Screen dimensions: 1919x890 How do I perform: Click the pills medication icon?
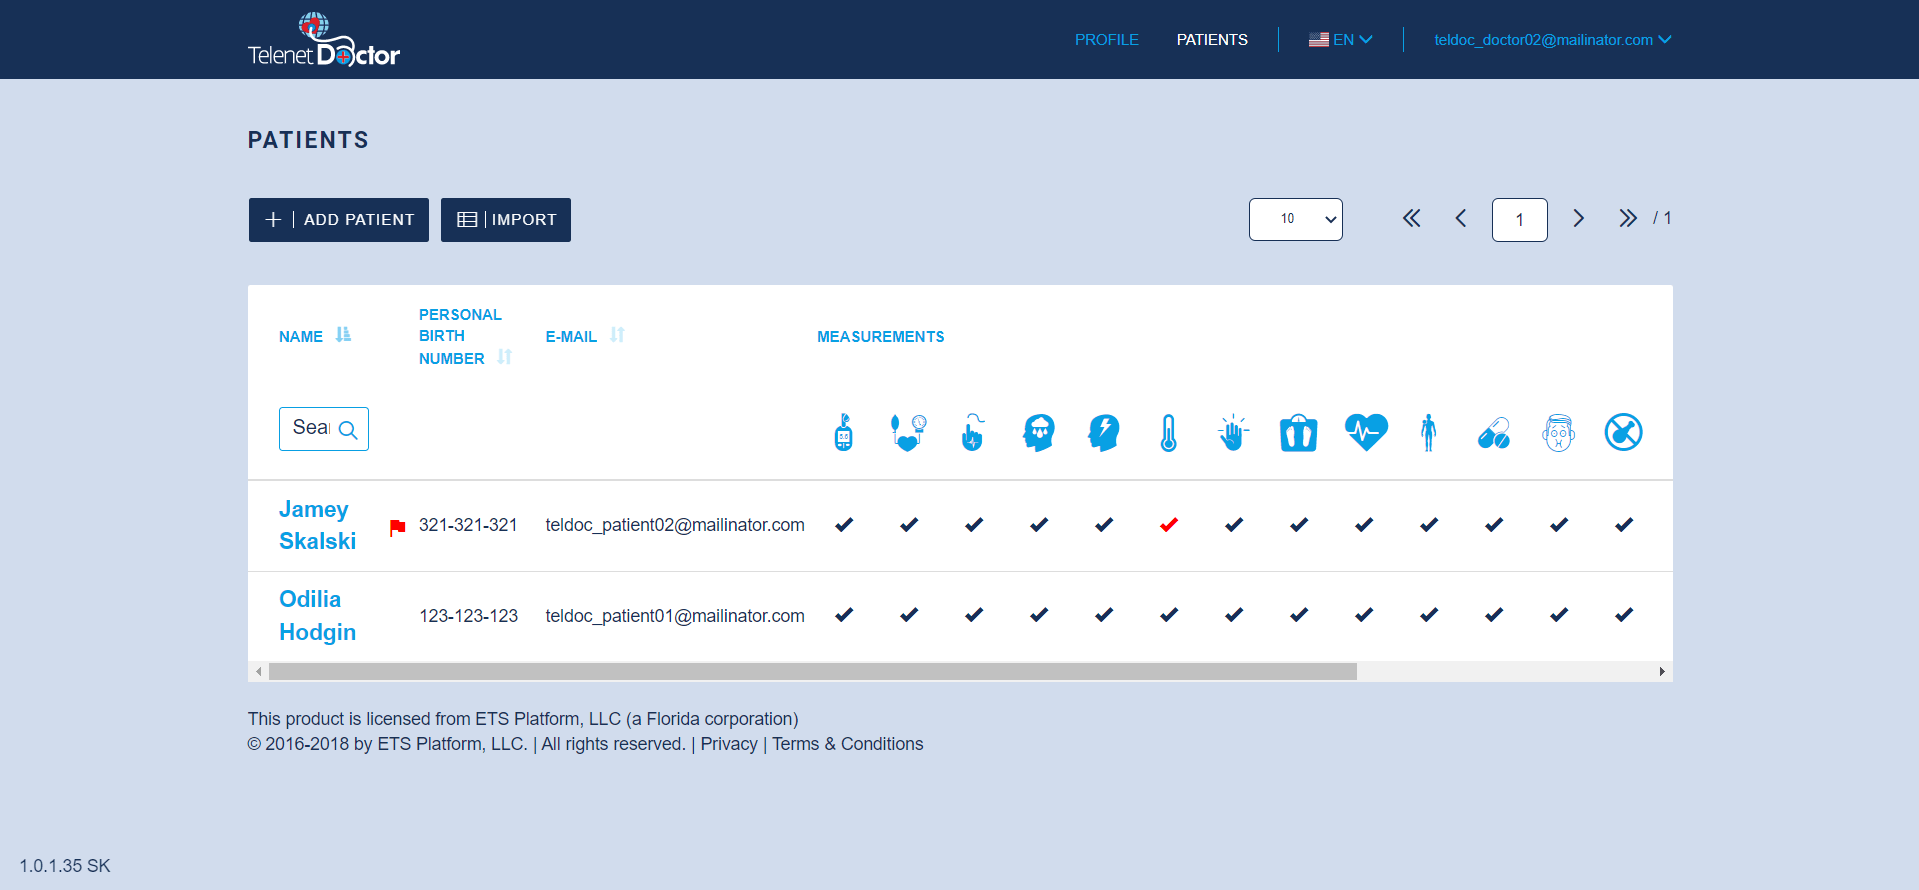tap(1494, 432)
